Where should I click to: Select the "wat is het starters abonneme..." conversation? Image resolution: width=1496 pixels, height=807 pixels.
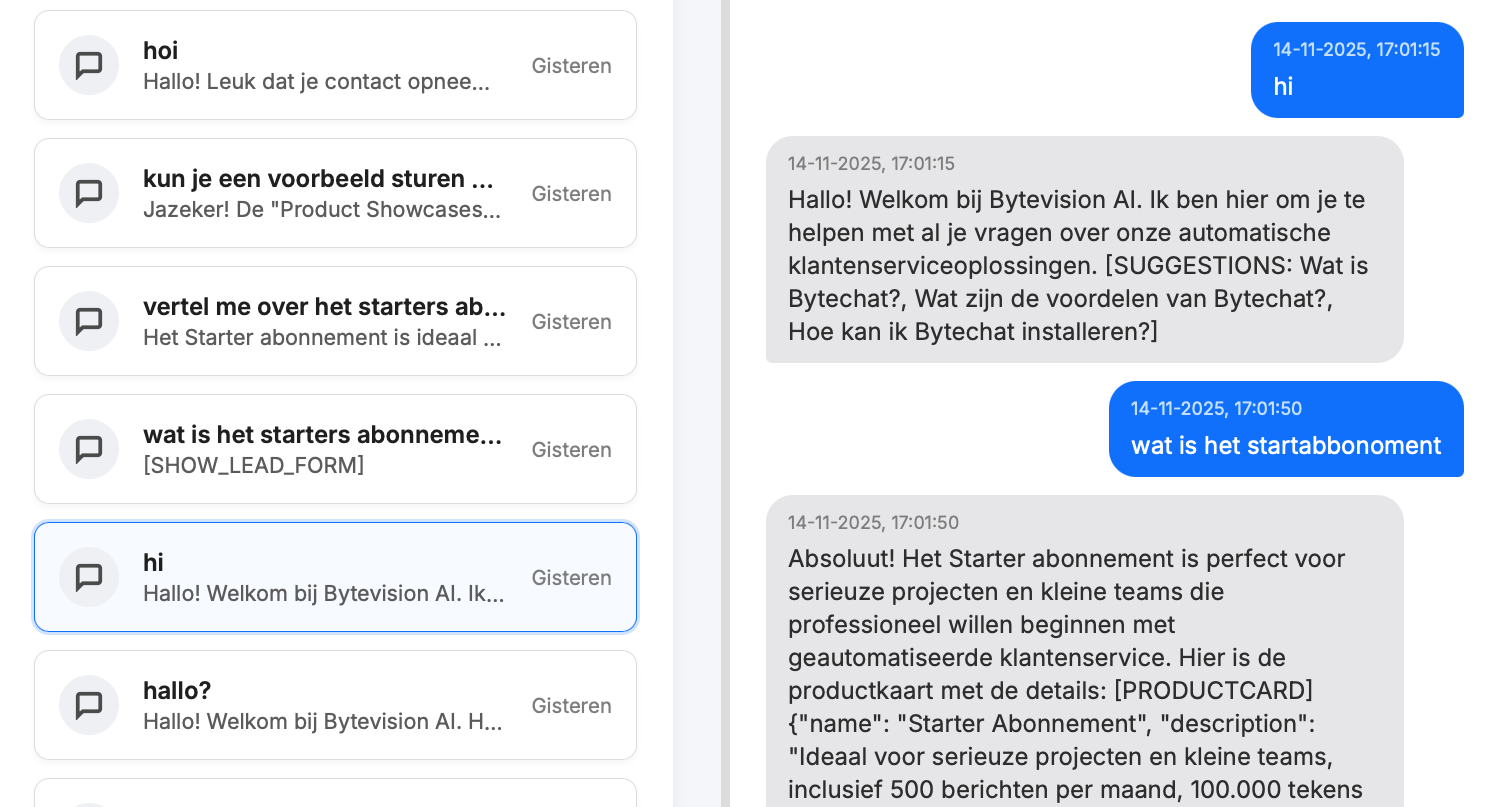335,449
